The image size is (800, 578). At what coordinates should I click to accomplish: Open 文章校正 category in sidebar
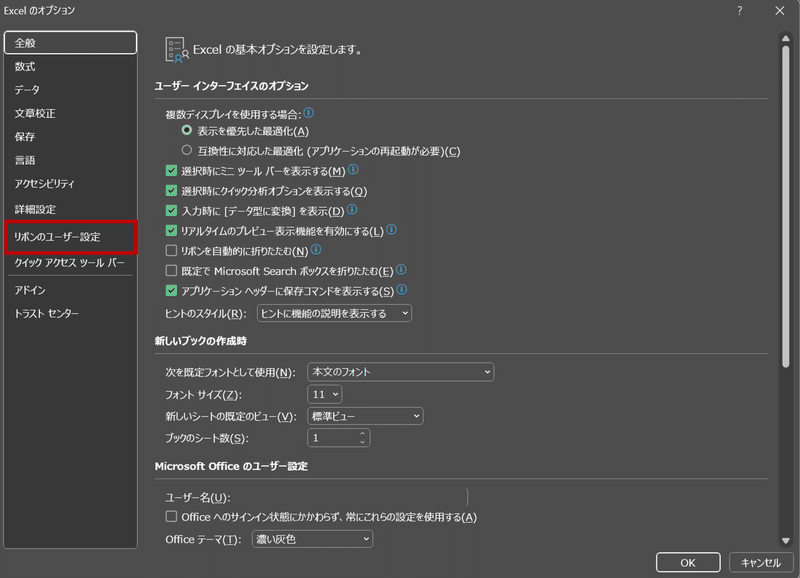coord(70,113)
